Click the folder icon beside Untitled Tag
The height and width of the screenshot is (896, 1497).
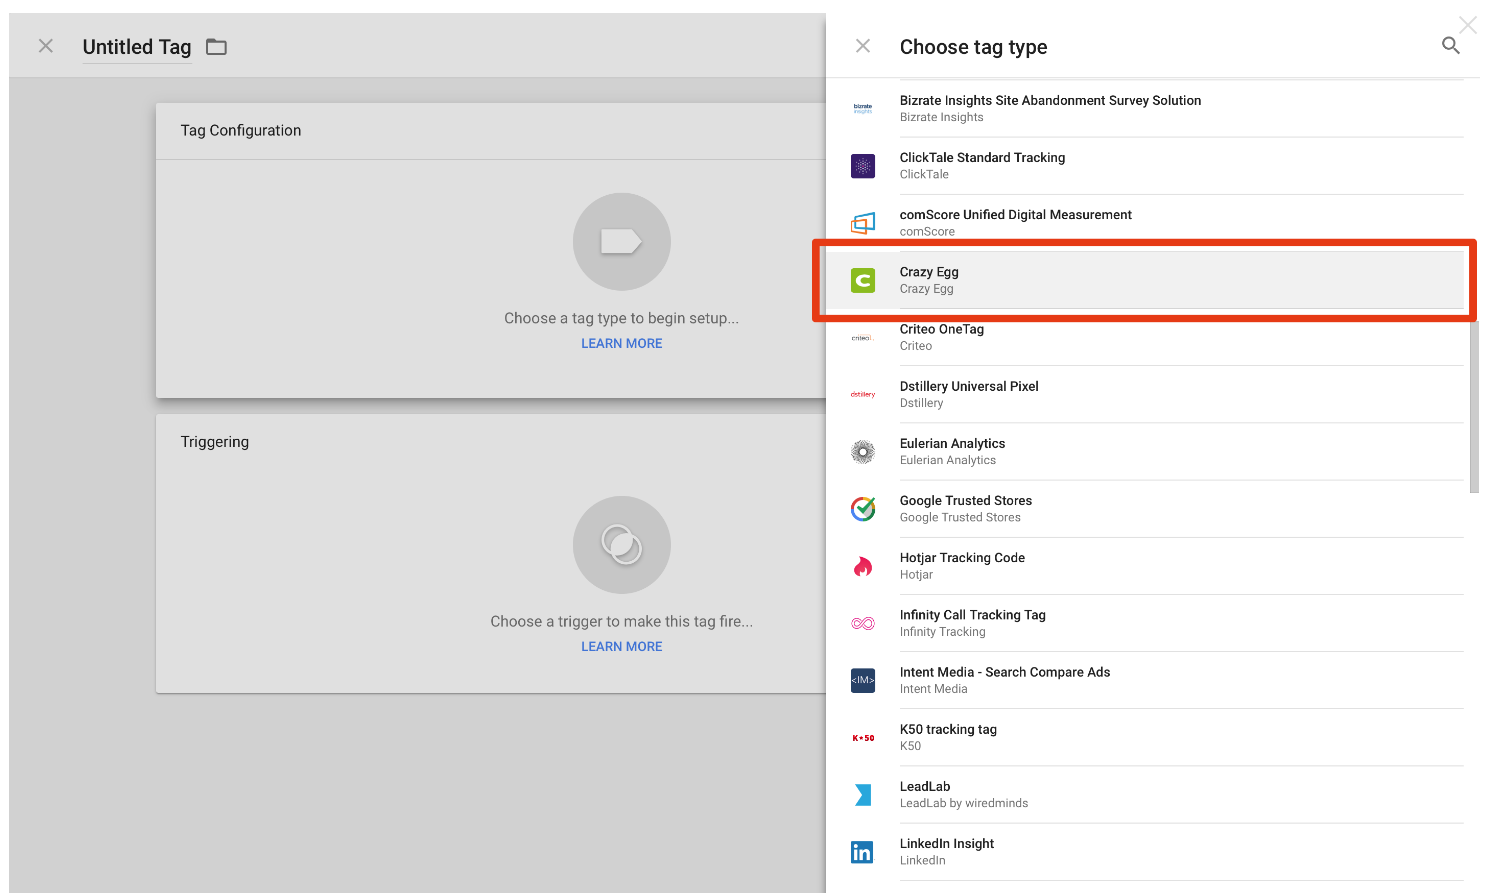tap(217, 47)
